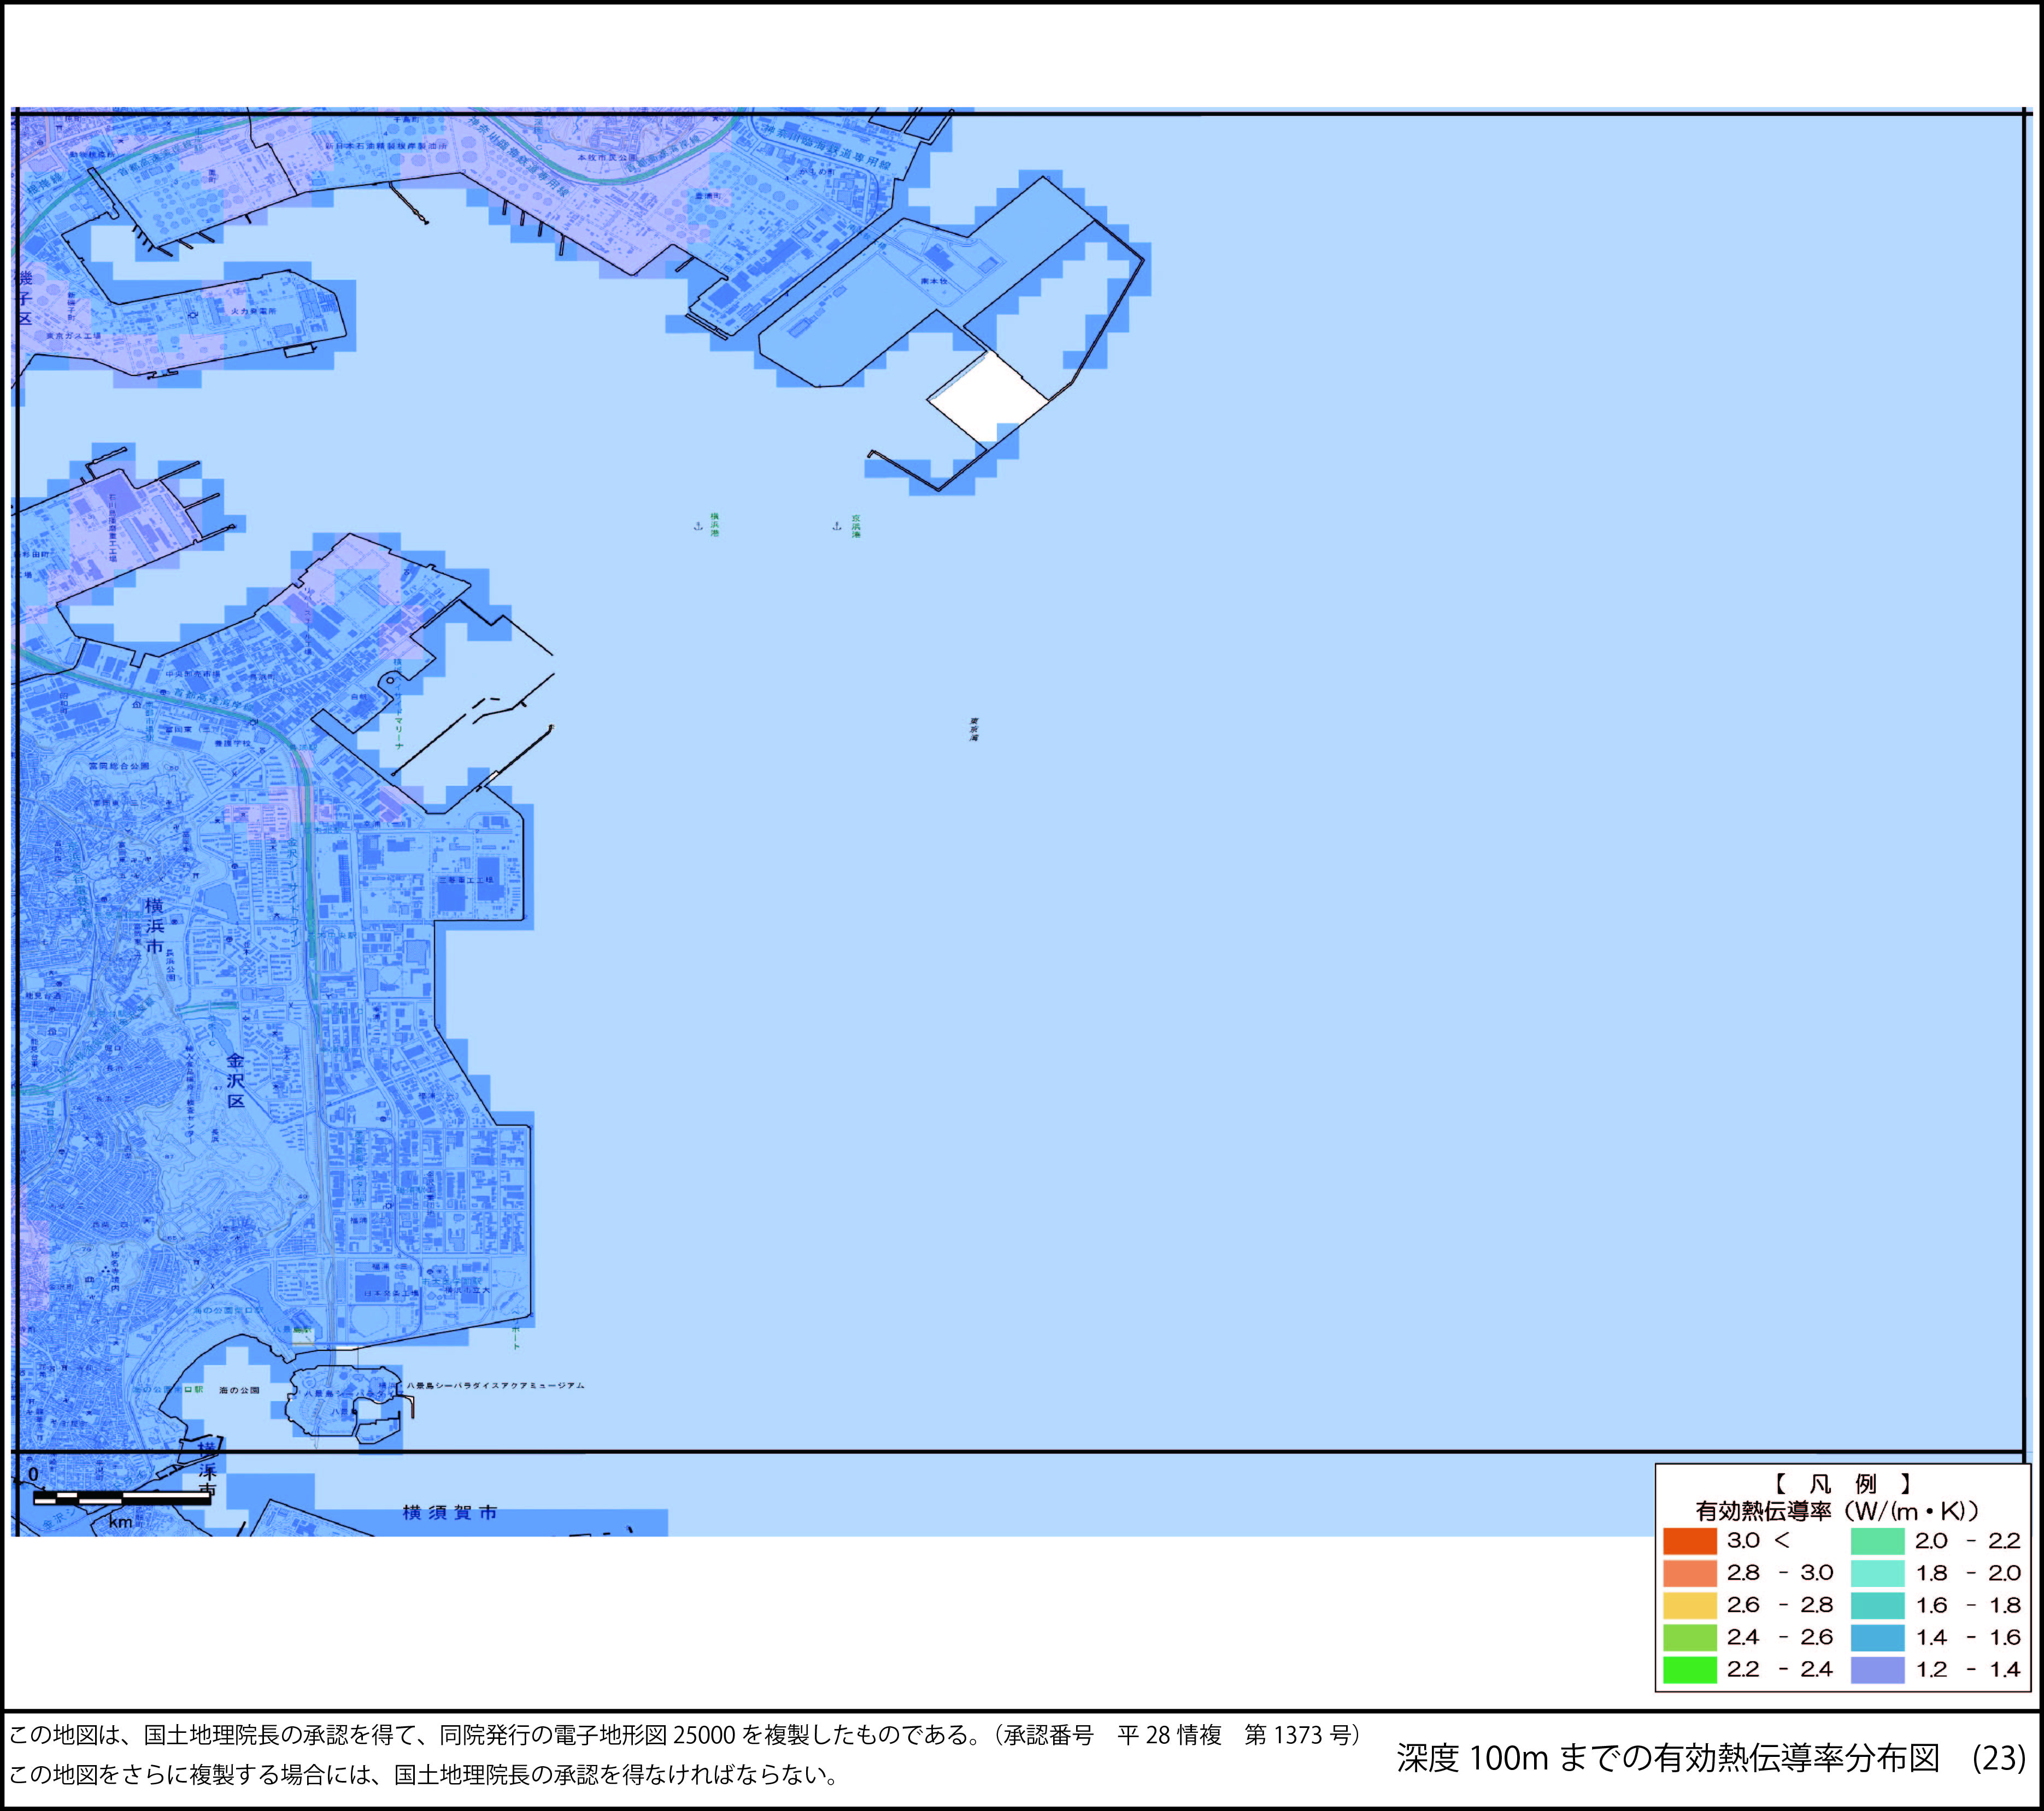
Task: Select the 1.2 - 1.4 purple swatch
Action: point(1877,1669)
